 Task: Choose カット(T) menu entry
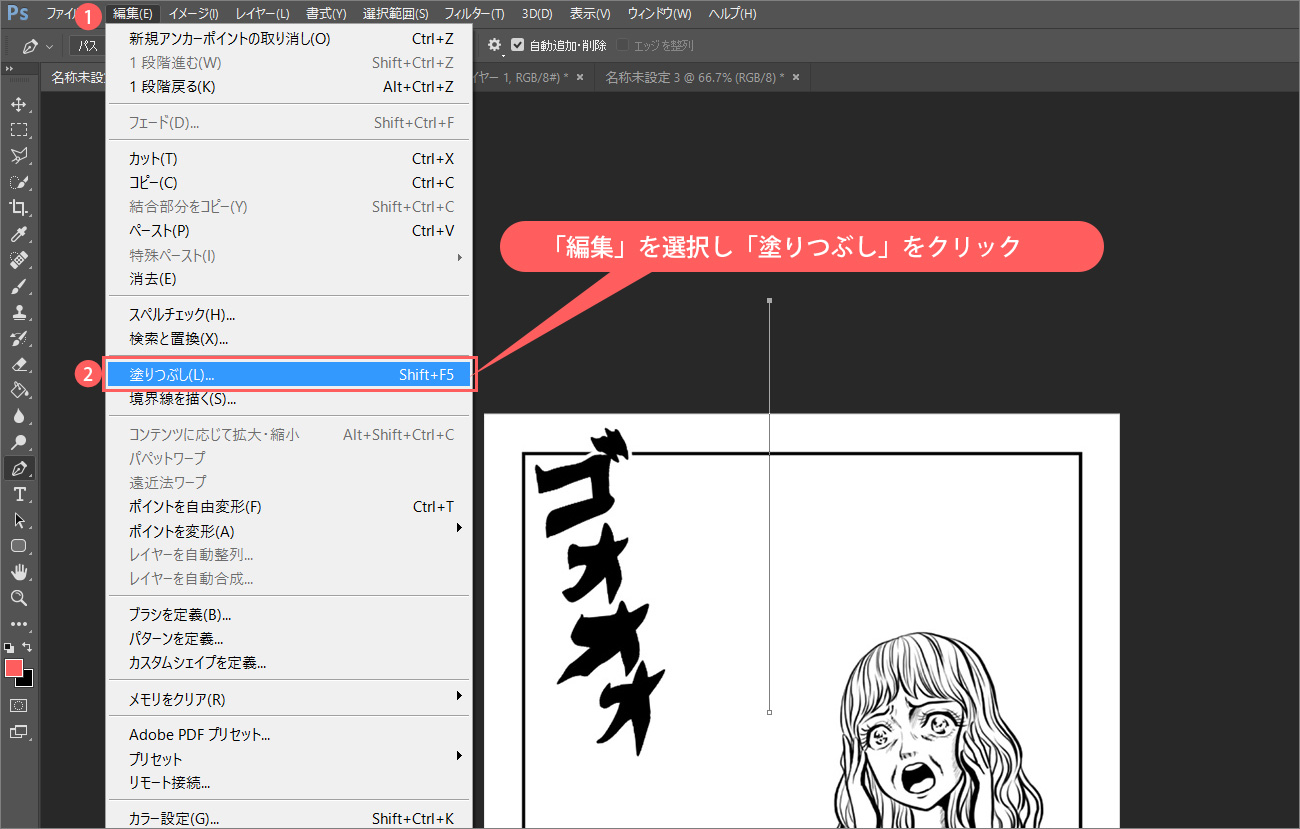tap(288, 159)
